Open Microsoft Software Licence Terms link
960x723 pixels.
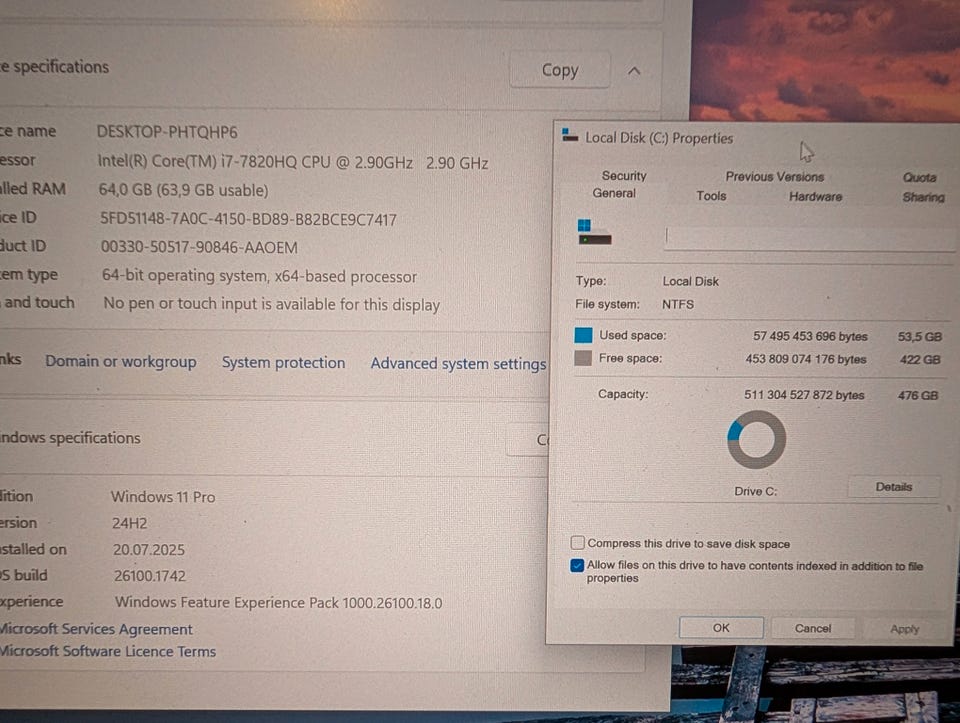108,651
